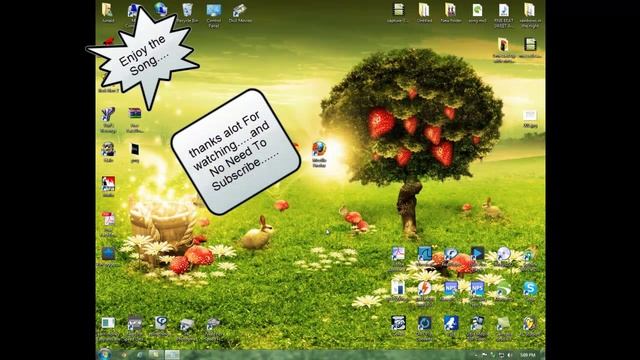The height and width of the screenshot is (360, 640).
Task: Open the Yahoo Messenger purple Y shortcut
Action: click(108, 114)
